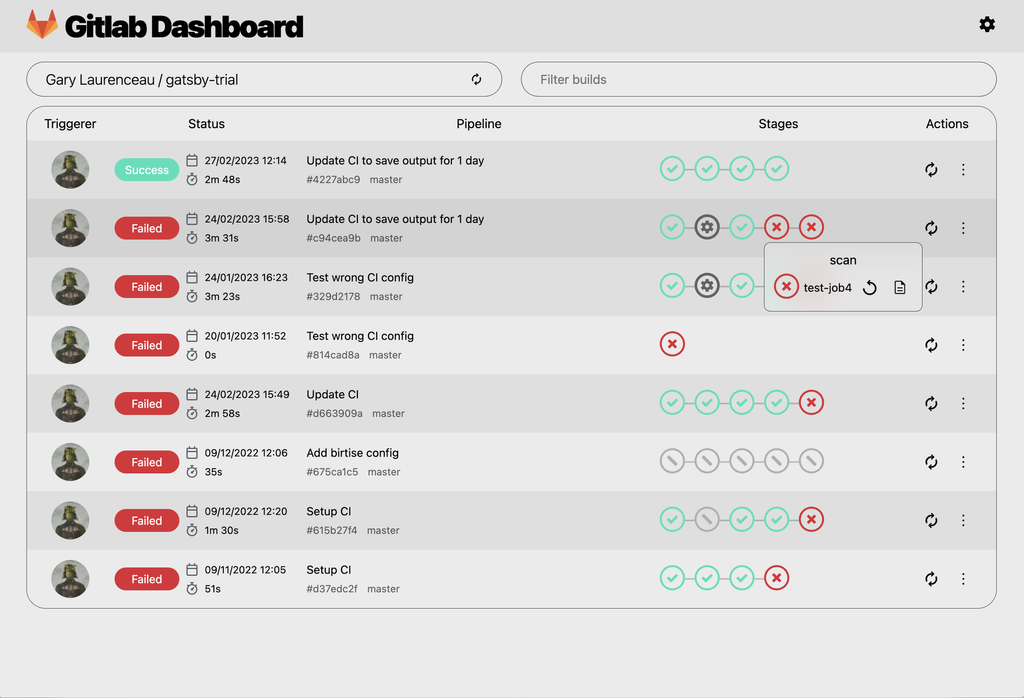The height and width of the screenshot is (698, 1024).
Task: Click the Stages column header
Action: (x=778, y=123)
